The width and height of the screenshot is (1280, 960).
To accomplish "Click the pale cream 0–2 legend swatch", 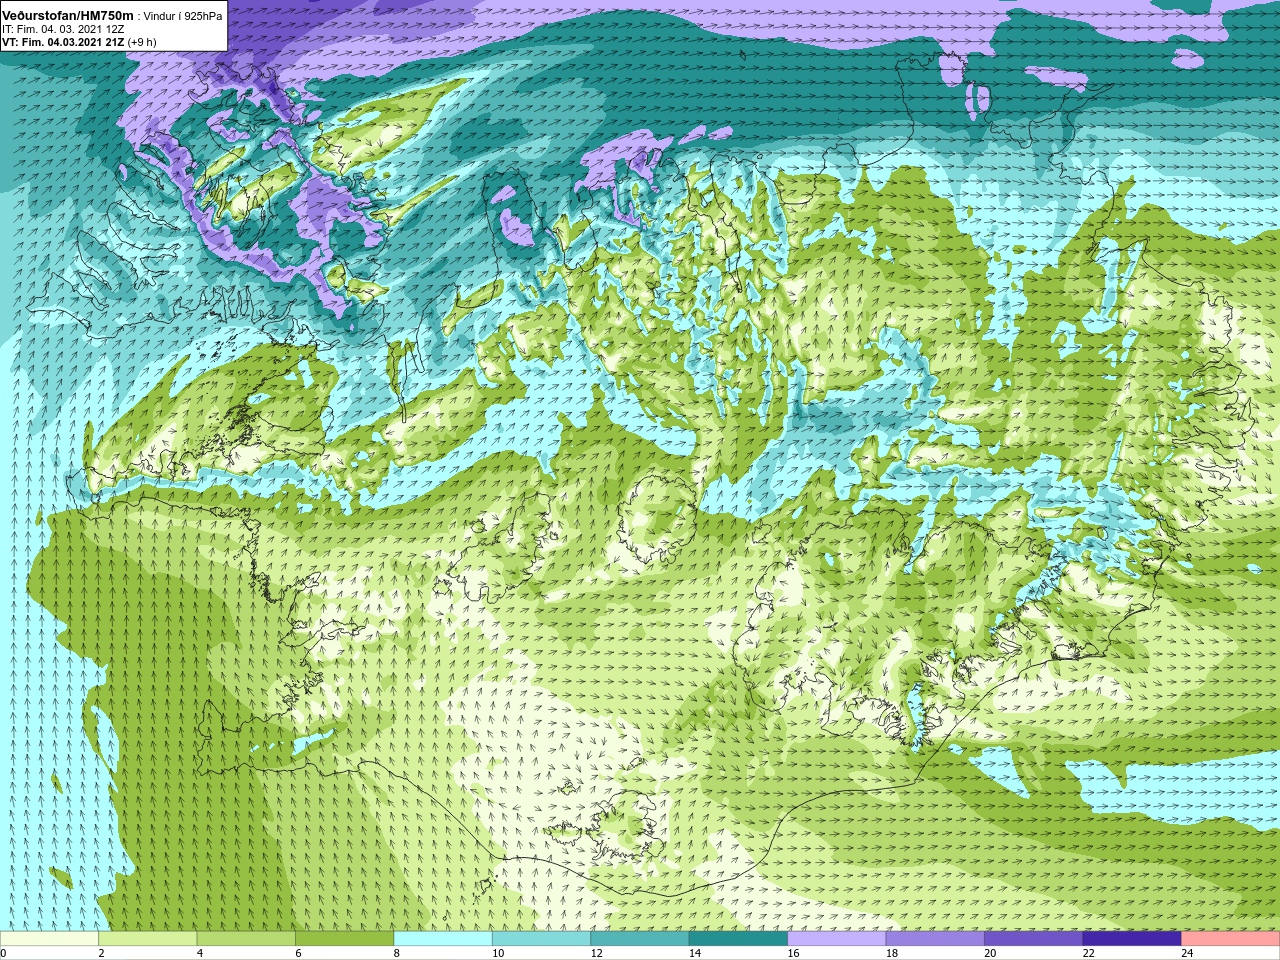I will coord(49,939).
